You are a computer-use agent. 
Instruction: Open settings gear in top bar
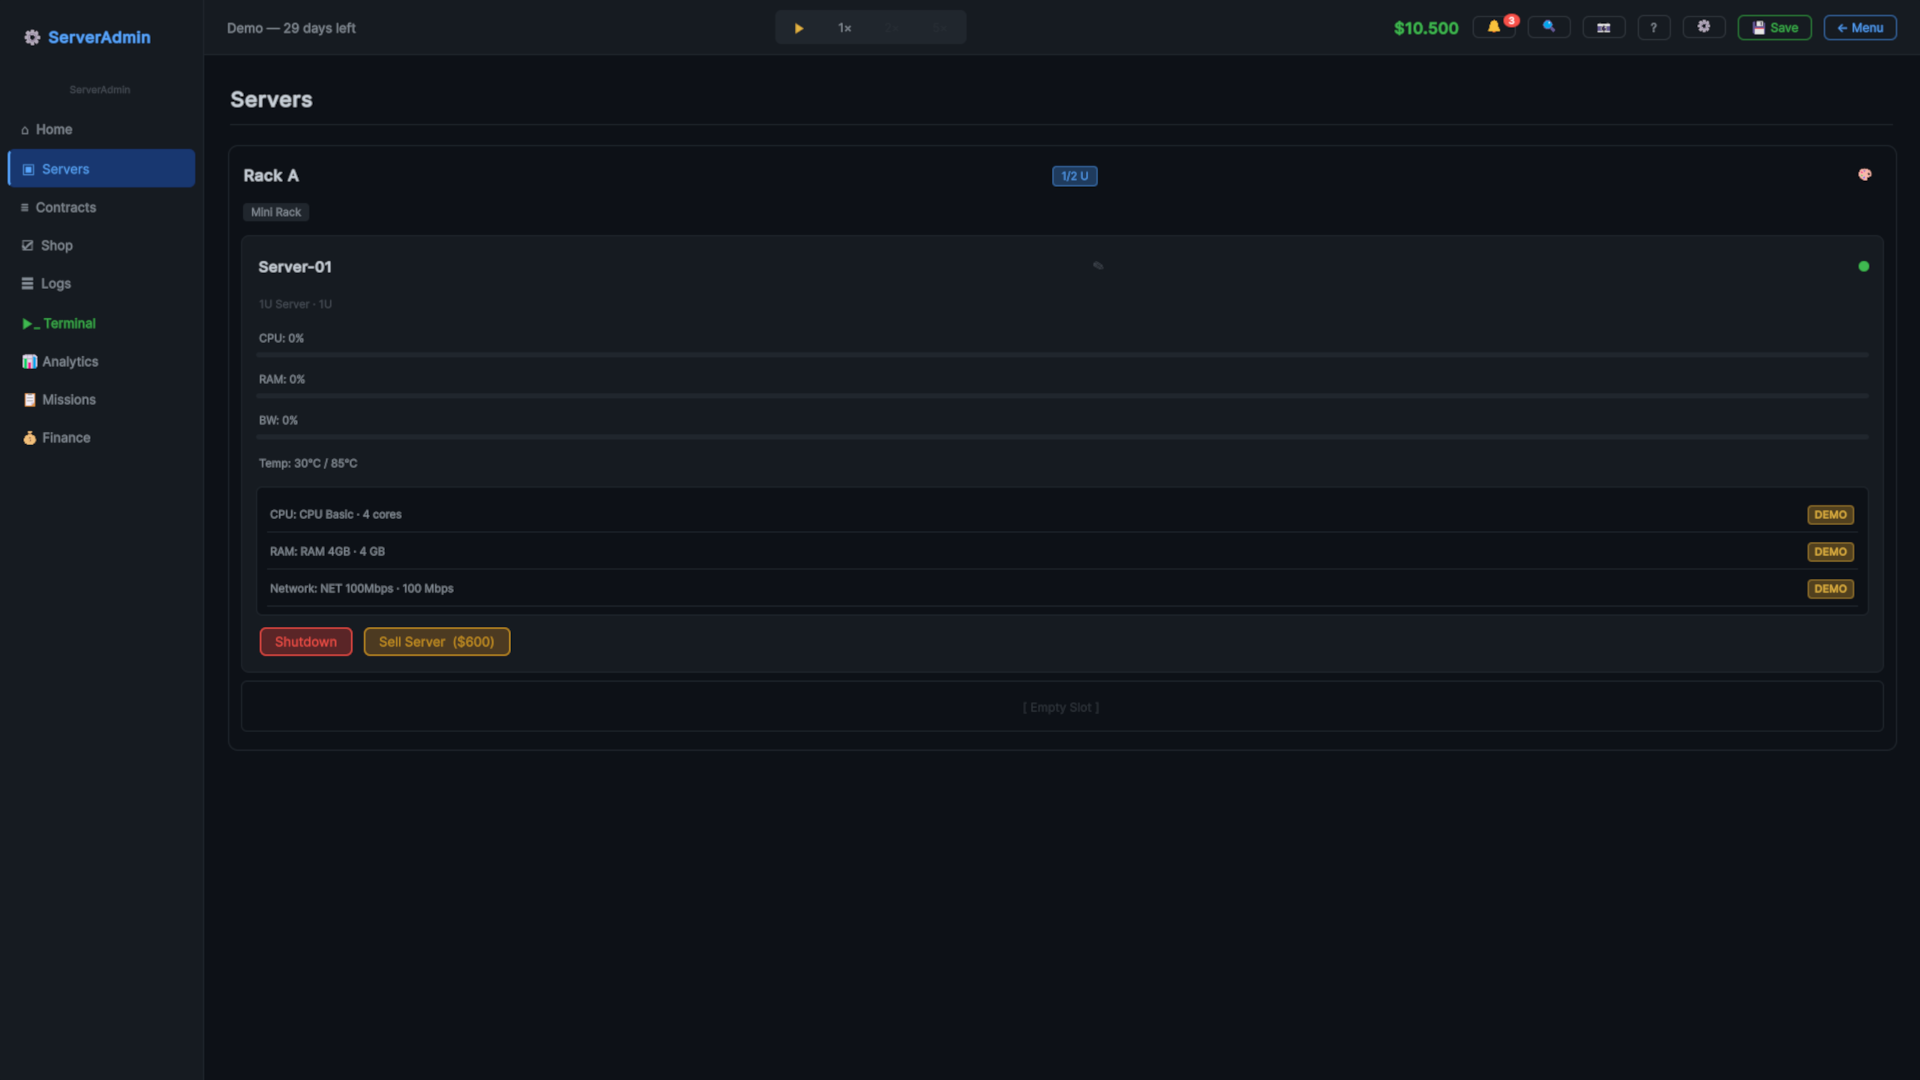1704,27
